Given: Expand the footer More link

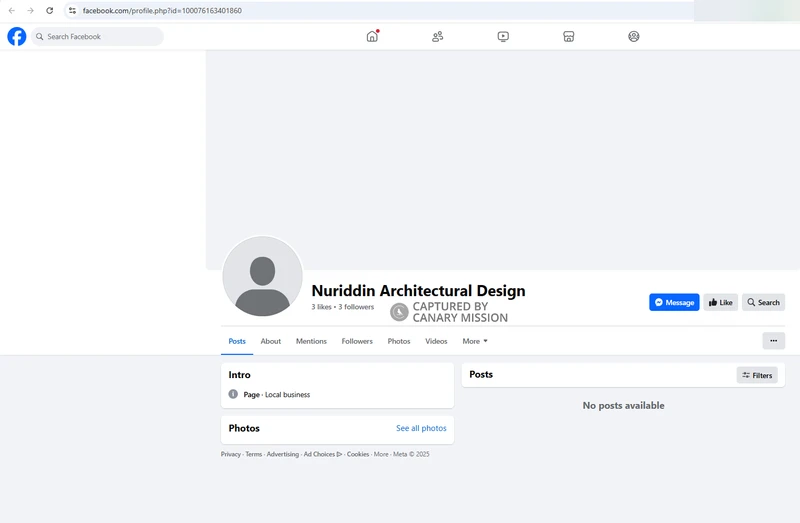Looking at the screenshot, I should tap(381, 454).
